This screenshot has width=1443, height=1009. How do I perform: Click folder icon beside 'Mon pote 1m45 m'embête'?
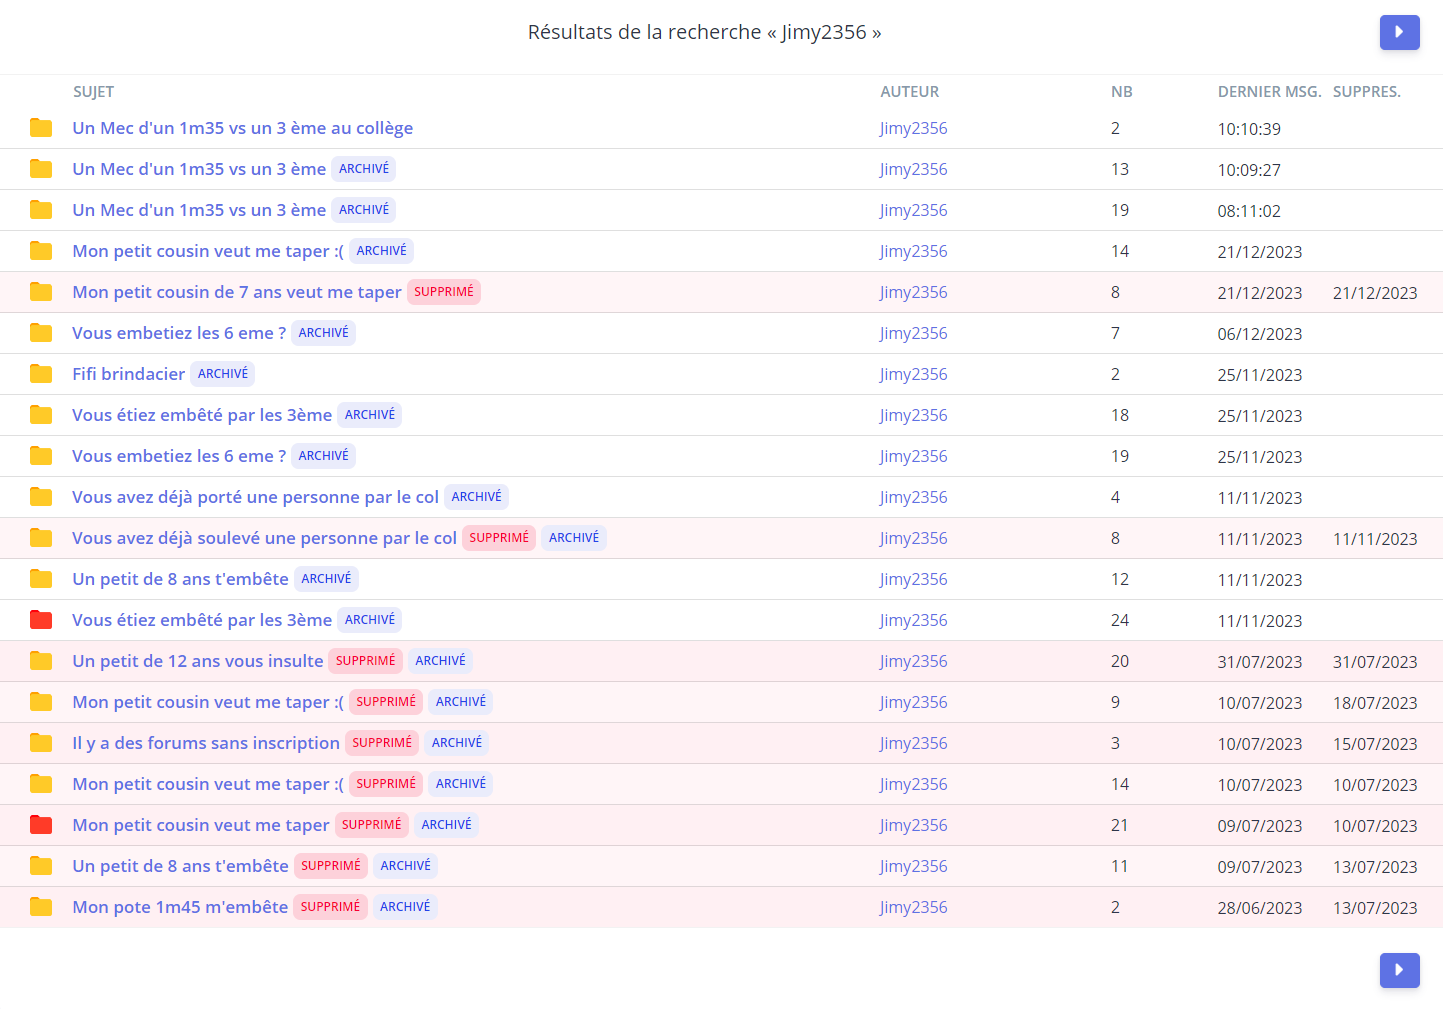41,907
